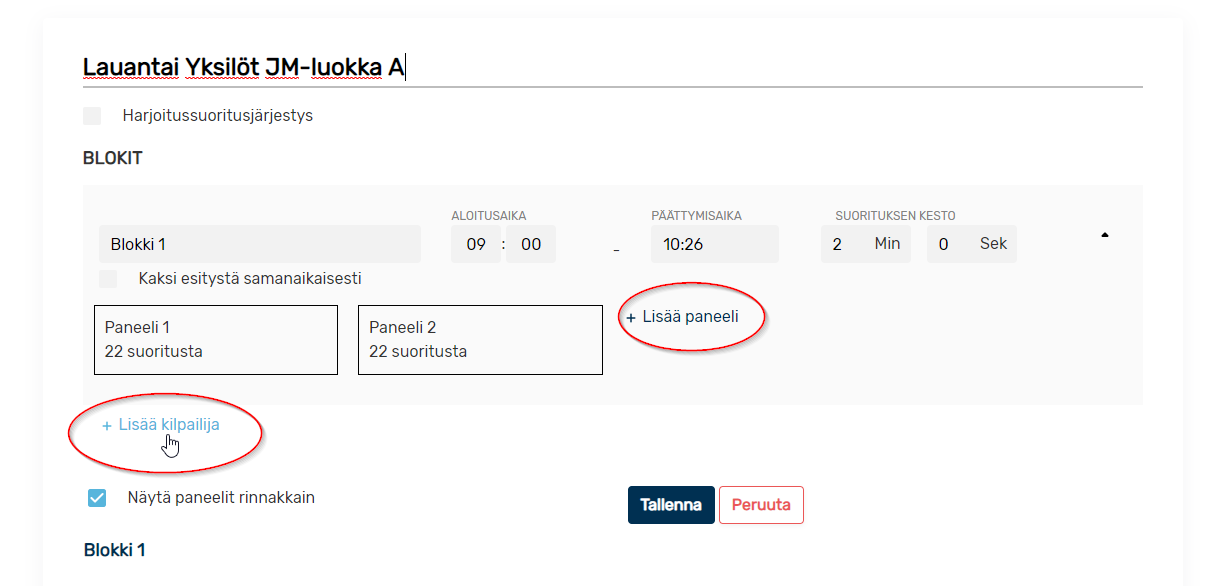Click the Tallenna button
The width and height of the screenshot is (1212, 586).
[x=671, y=505]
